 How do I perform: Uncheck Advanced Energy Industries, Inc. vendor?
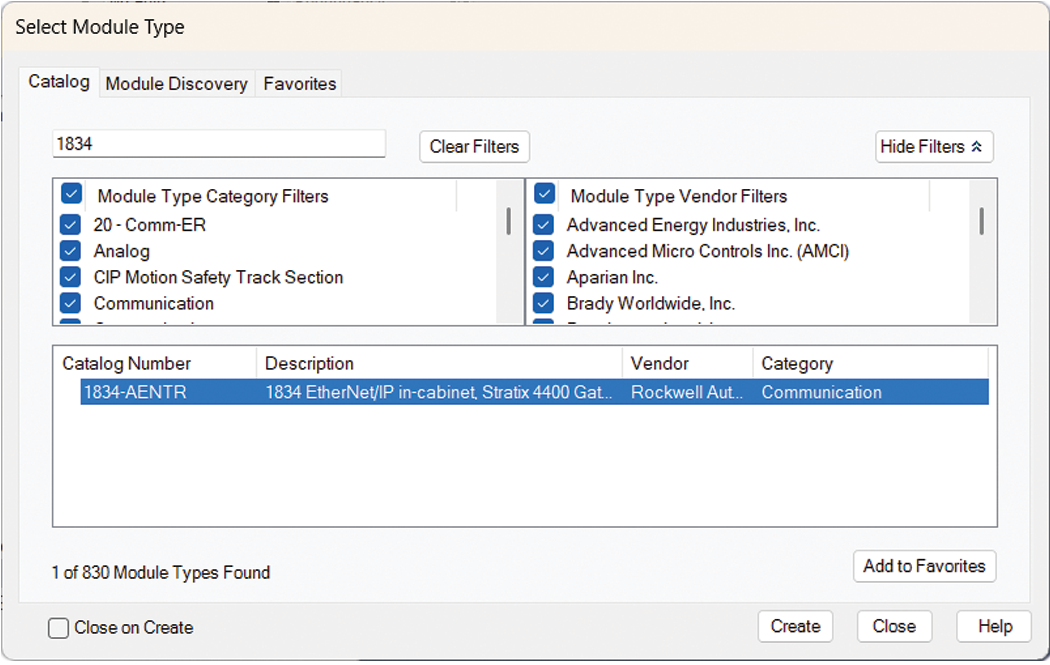(x=543, y=224)
